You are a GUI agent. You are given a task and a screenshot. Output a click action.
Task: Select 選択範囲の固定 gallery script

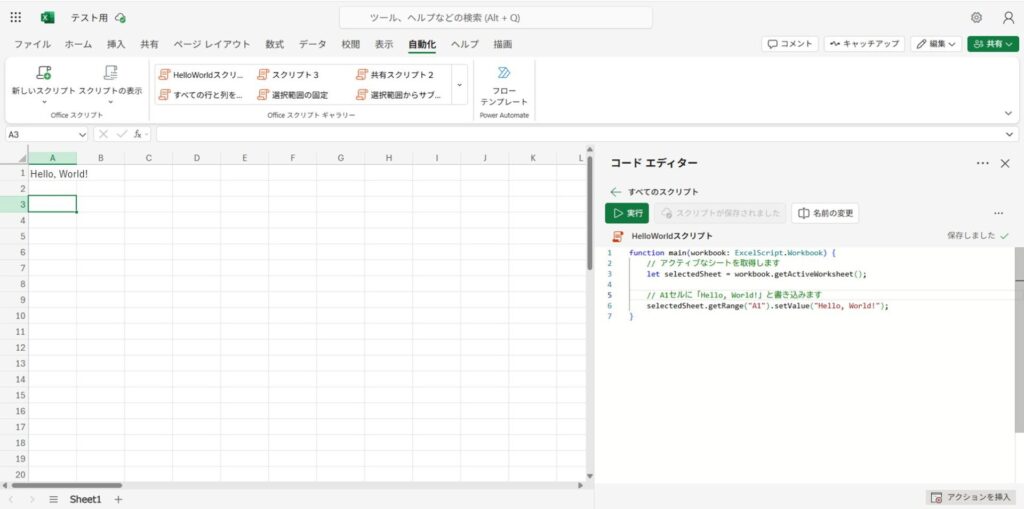click(x=293, y=95)
